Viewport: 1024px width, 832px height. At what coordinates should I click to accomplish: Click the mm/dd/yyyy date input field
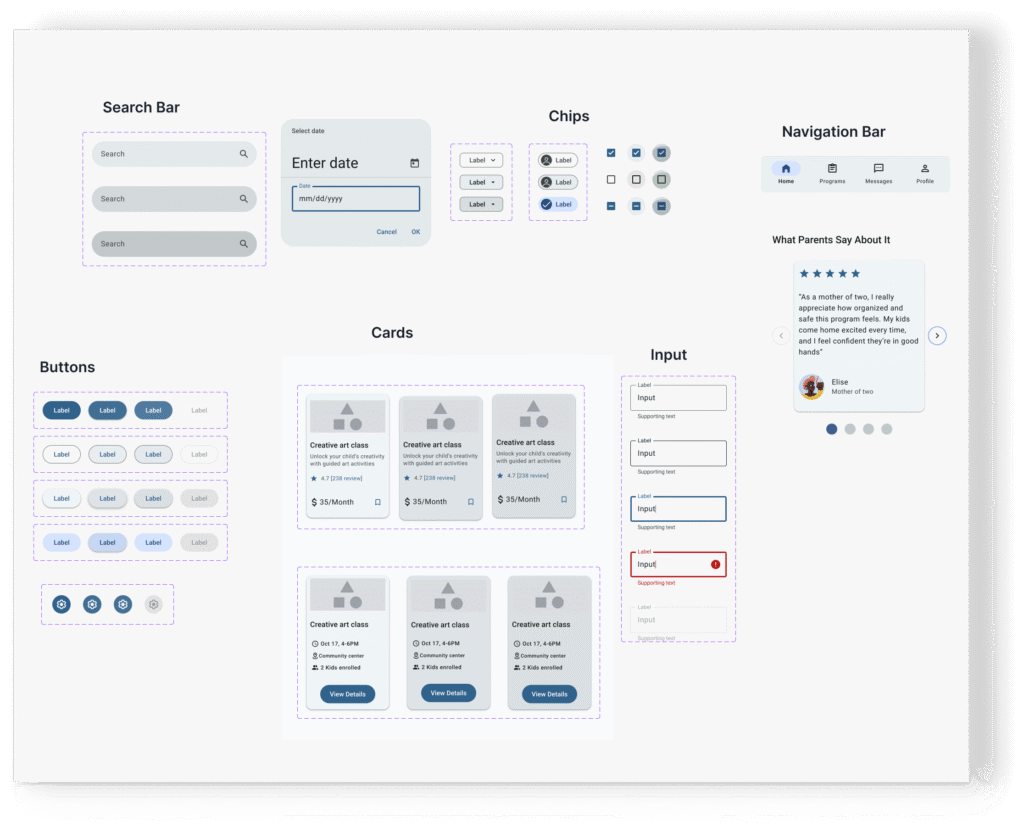click(x=355, y=199)
